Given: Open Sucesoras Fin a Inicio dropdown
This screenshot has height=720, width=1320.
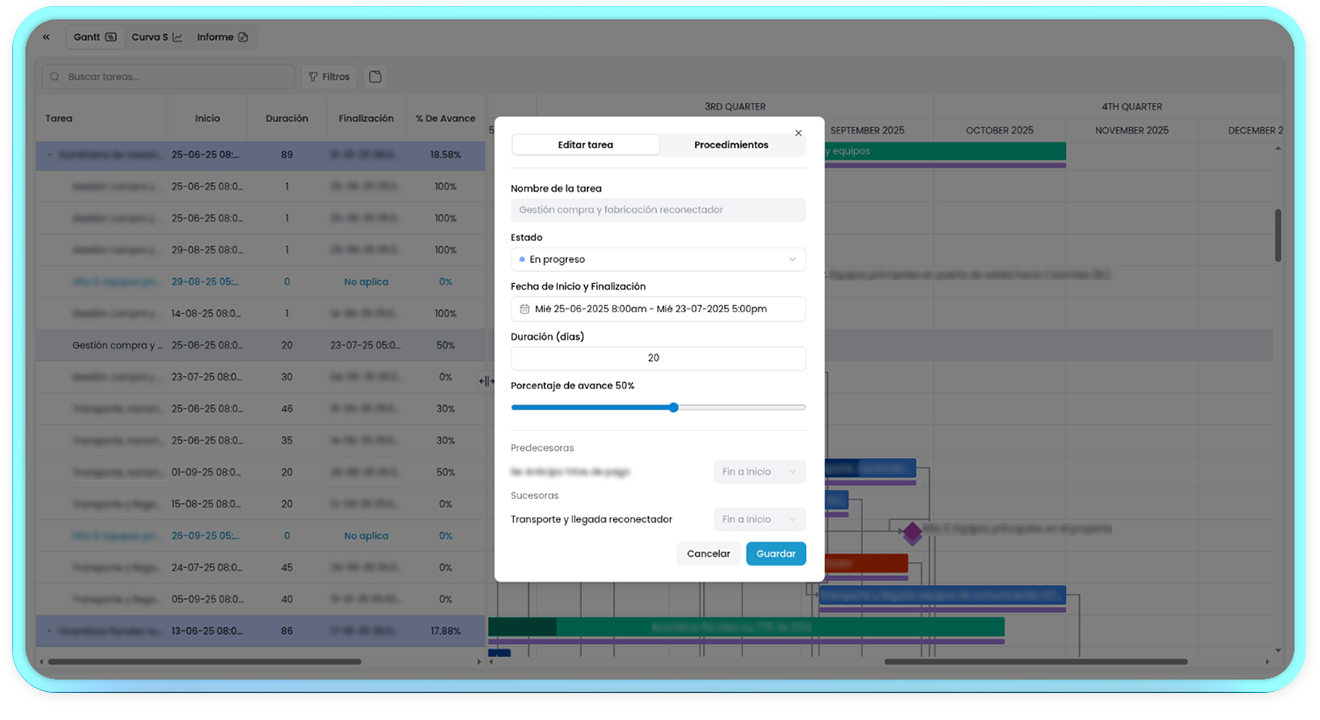Looking at the screenshot, I should 759,519.
